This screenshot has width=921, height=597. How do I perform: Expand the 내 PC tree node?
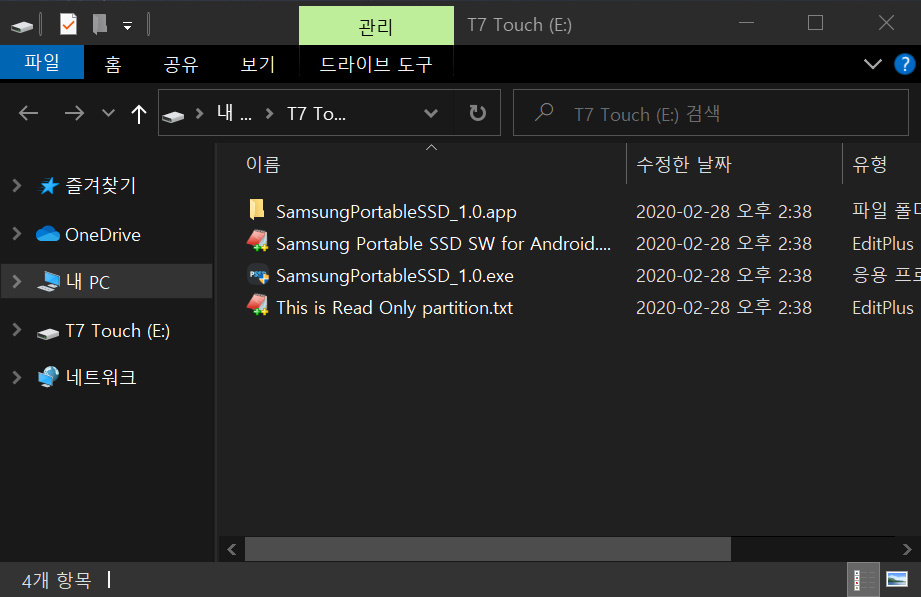pyautogui.click(x=16, y=281)
